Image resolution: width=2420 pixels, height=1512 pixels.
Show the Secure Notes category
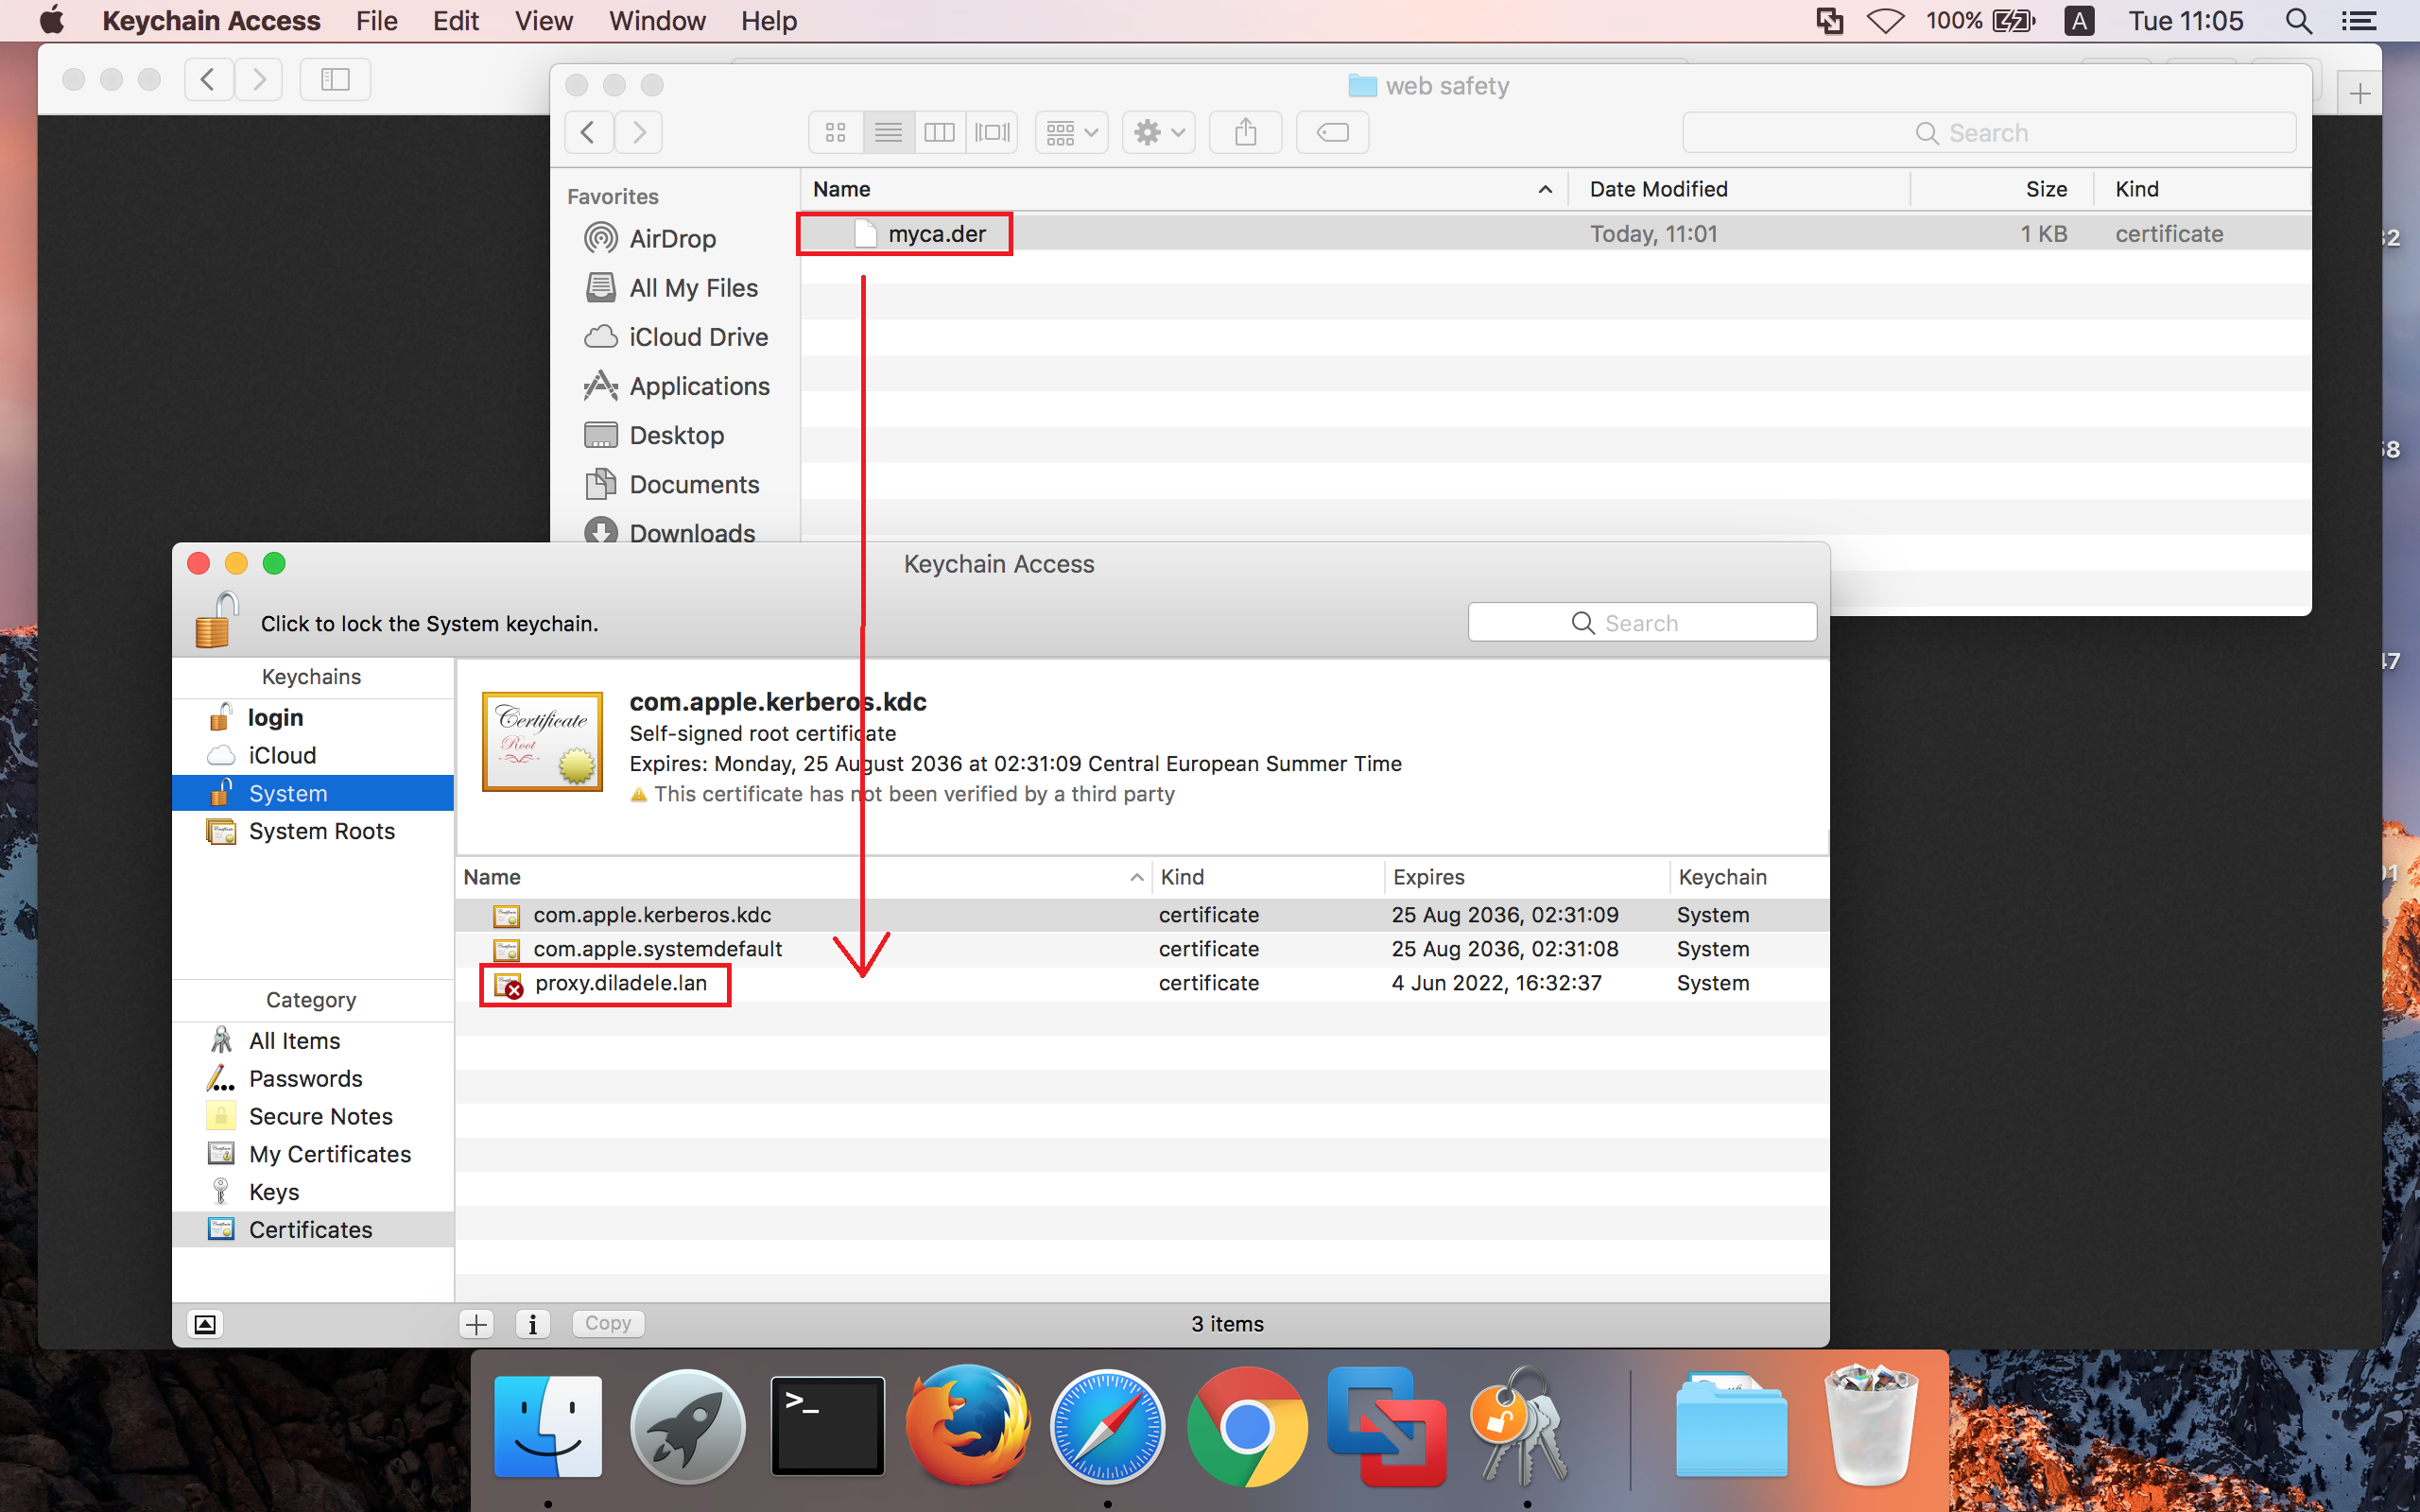[x=313, y=1116]
